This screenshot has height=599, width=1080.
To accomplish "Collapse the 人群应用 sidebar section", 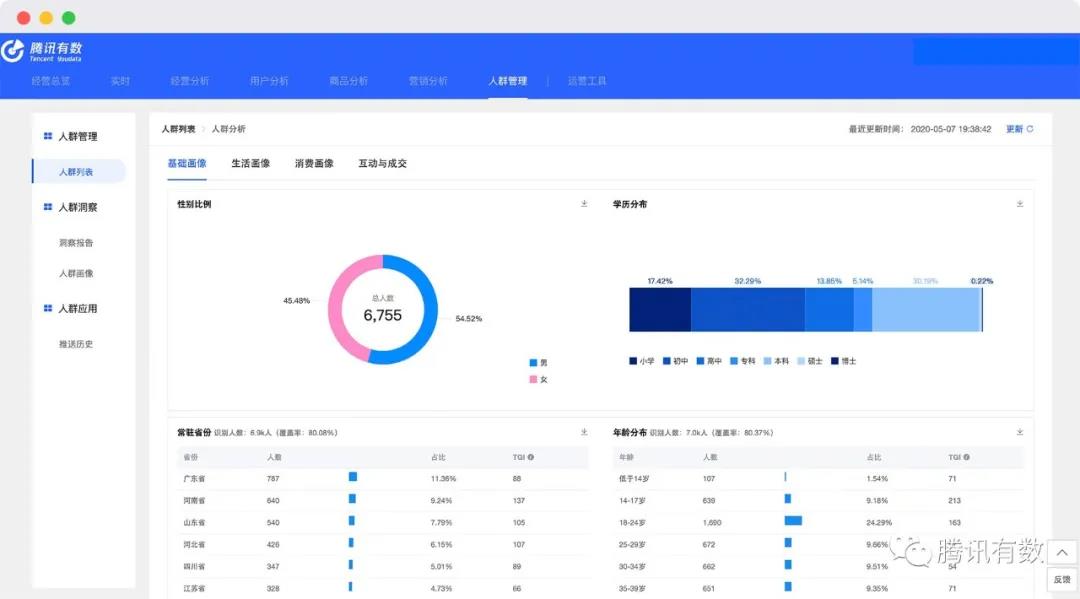I will pos(77,308).
